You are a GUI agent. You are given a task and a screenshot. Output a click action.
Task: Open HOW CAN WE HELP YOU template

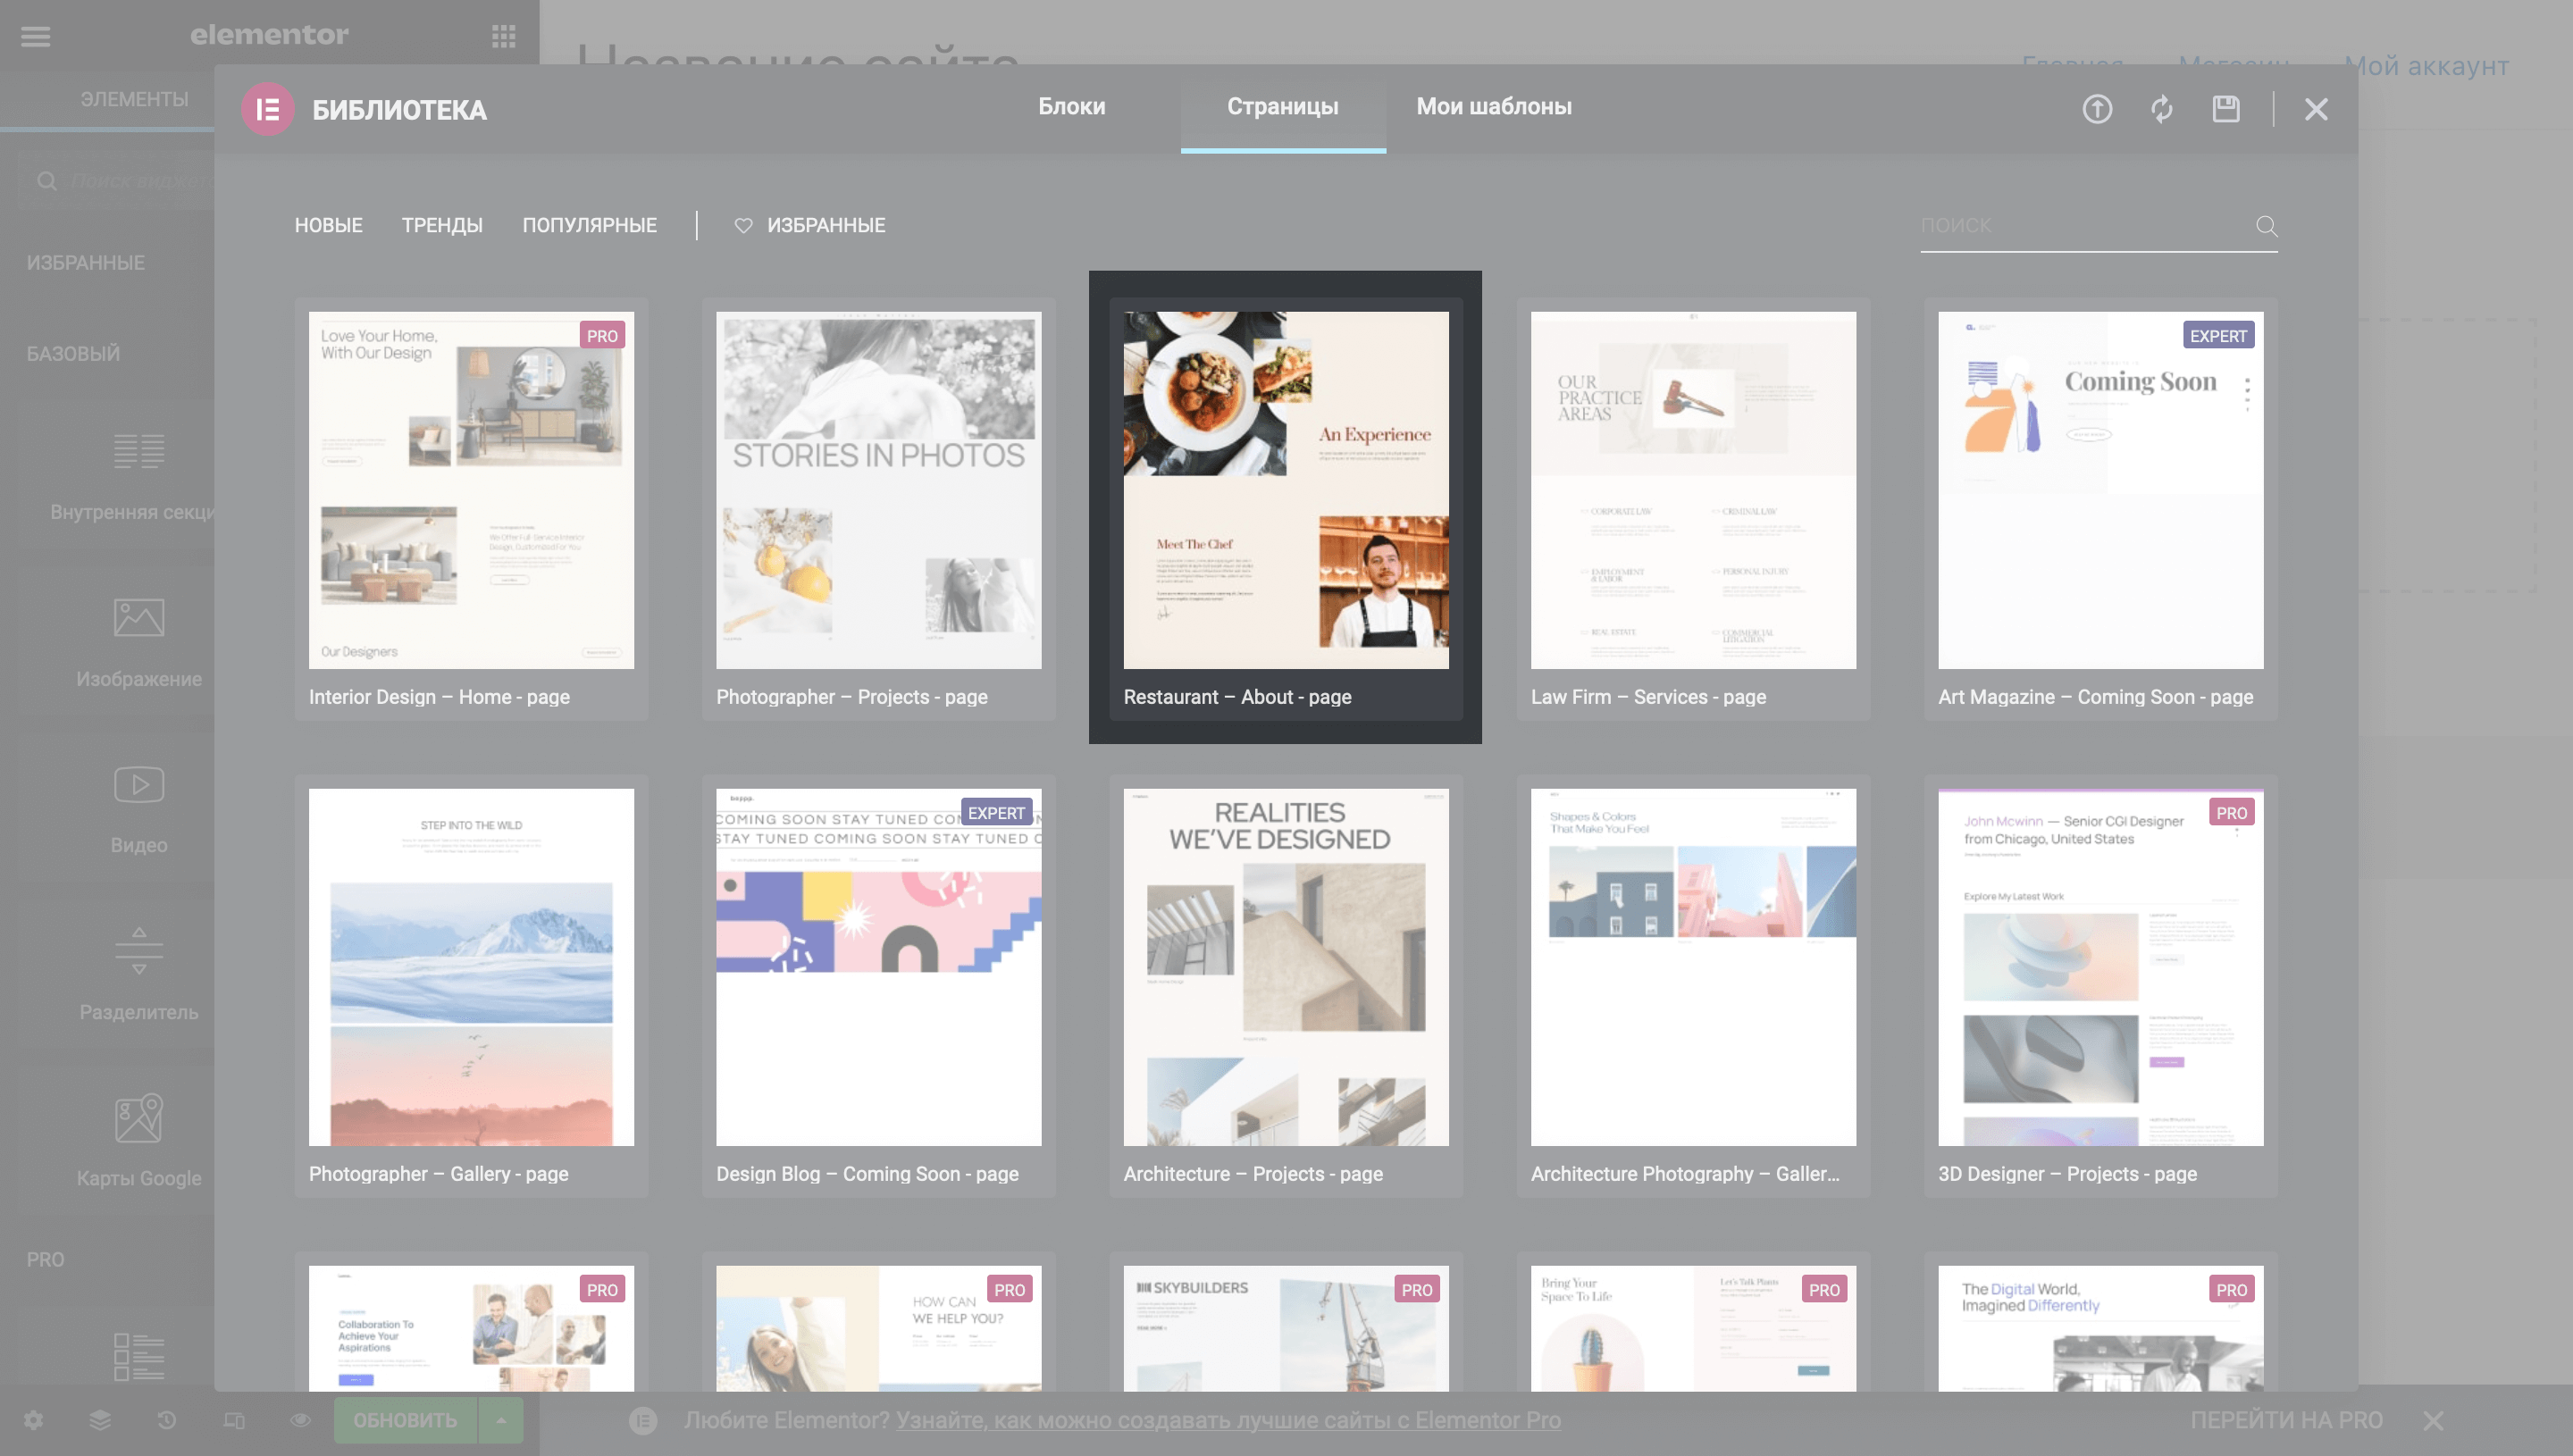(878, 1328)
